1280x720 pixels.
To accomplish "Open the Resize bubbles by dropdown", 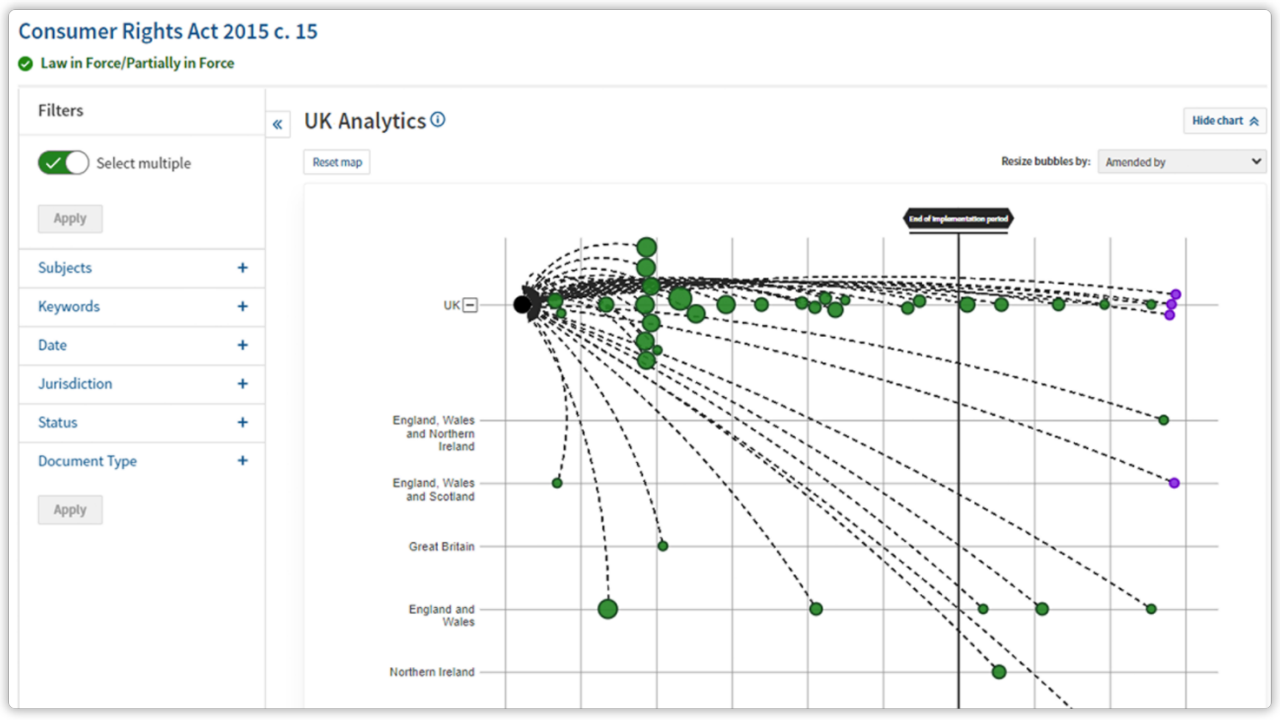I will (1181, 161).
